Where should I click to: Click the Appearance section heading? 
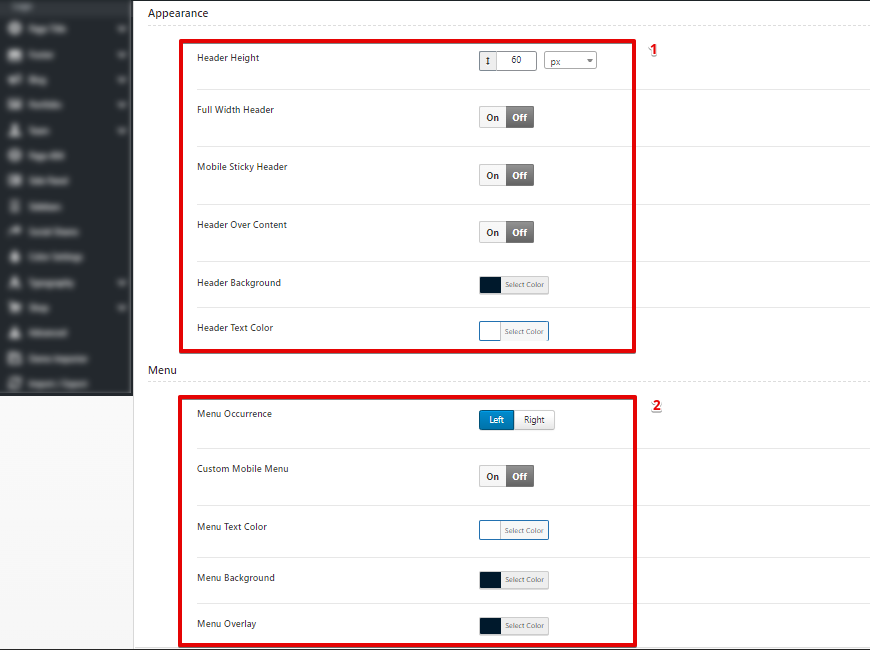178,13
